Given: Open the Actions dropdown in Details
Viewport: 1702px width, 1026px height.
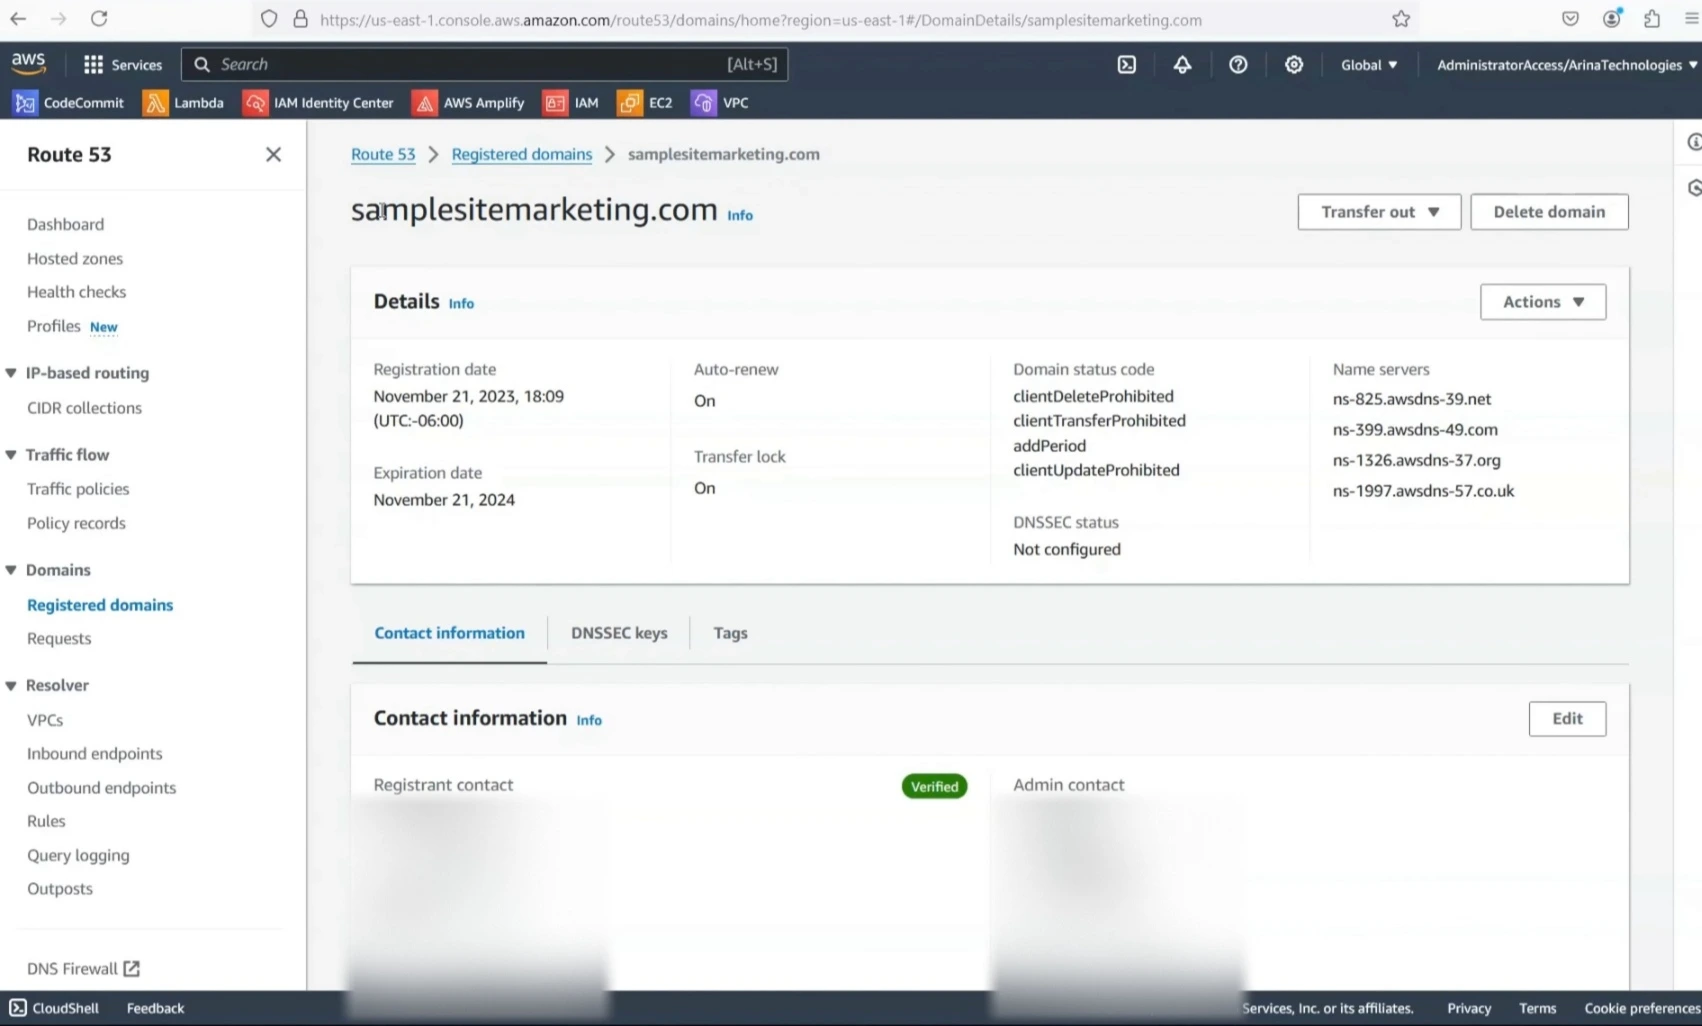Looking at the screenshot, I should 1542,301.
